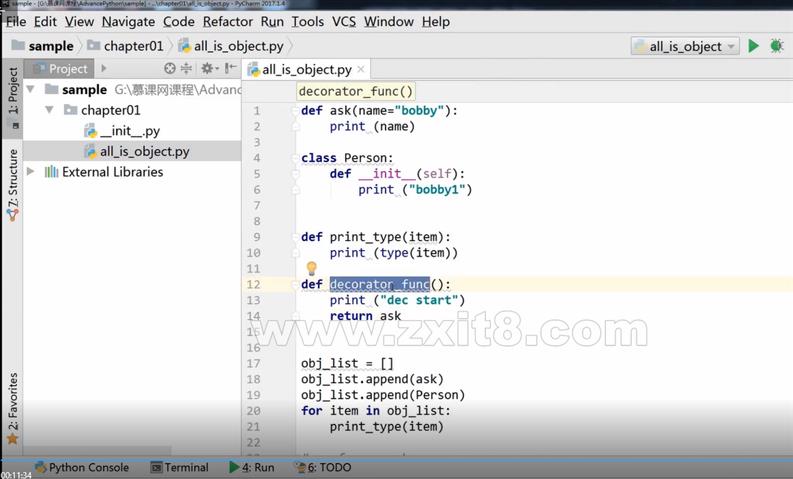This screenshot has width=793, height=479.
Task: Collapse the print_type function fold marker
Action: tap(295, 237)
